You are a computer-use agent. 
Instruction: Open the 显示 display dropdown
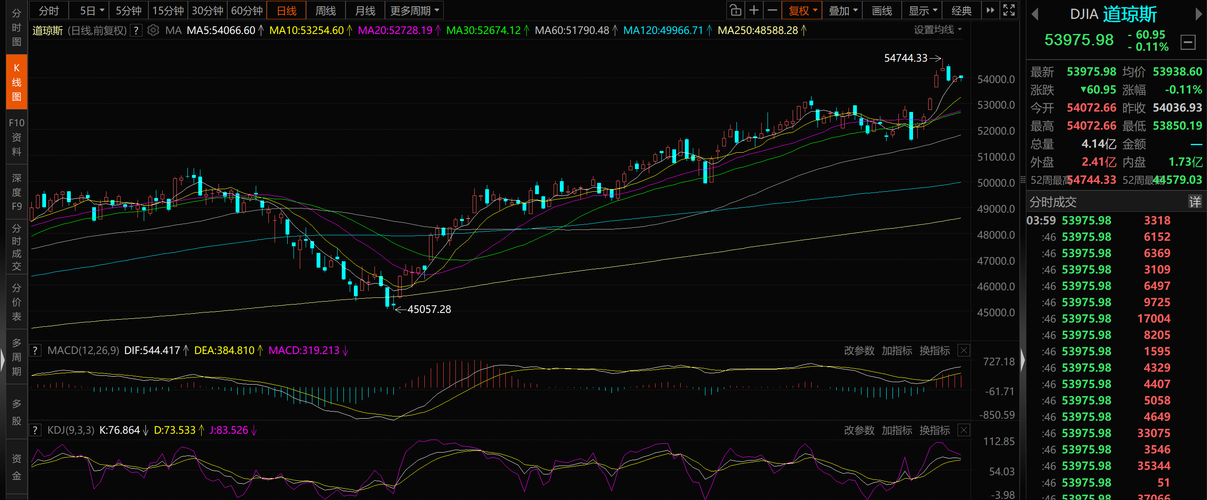[922, 10]
